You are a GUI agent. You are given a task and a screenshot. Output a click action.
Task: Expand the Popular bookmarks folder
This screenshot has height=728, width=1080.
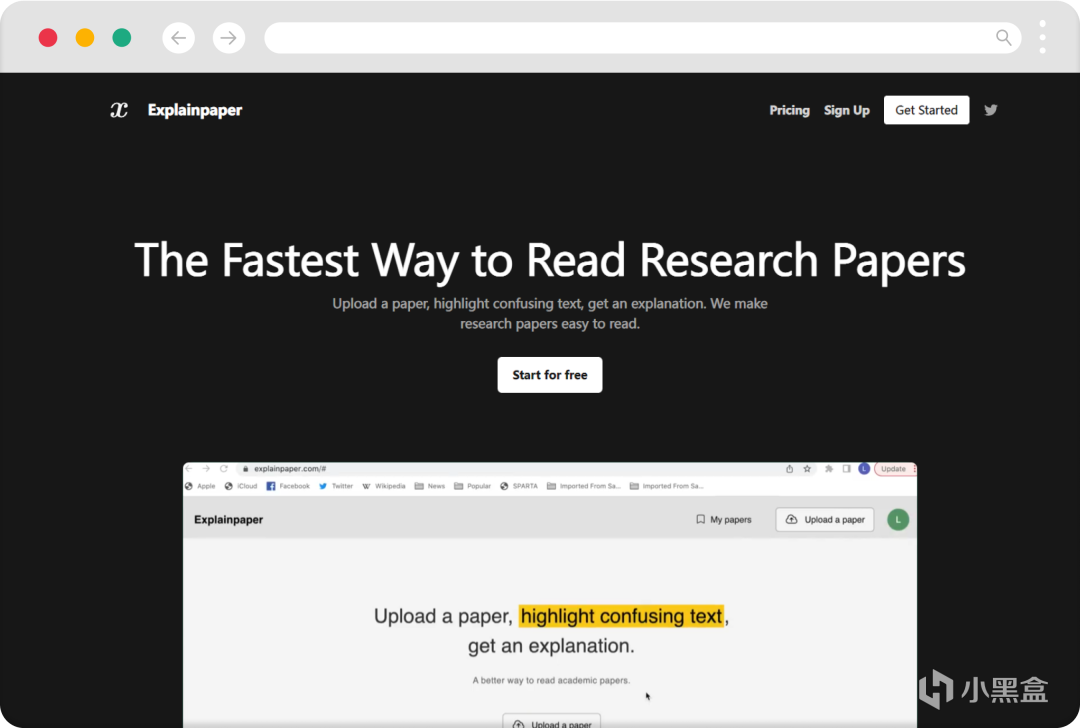(472, 486)
